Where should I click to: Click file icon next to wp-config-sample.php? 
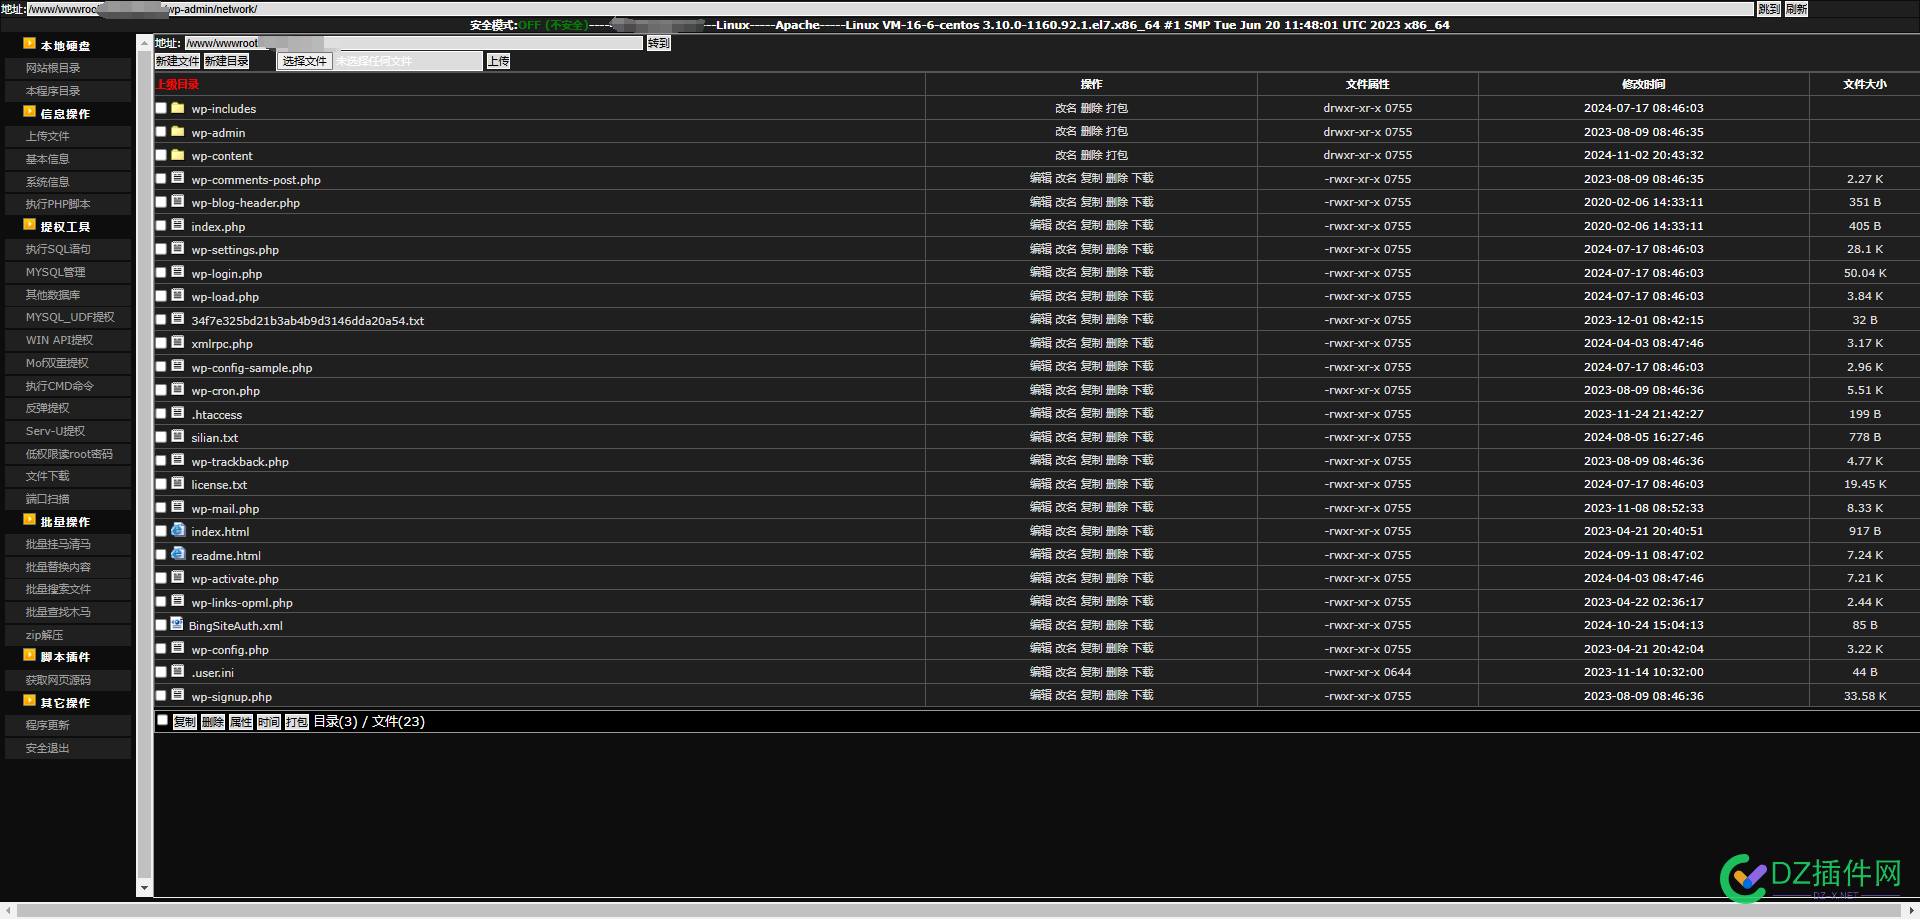(178, 366)
